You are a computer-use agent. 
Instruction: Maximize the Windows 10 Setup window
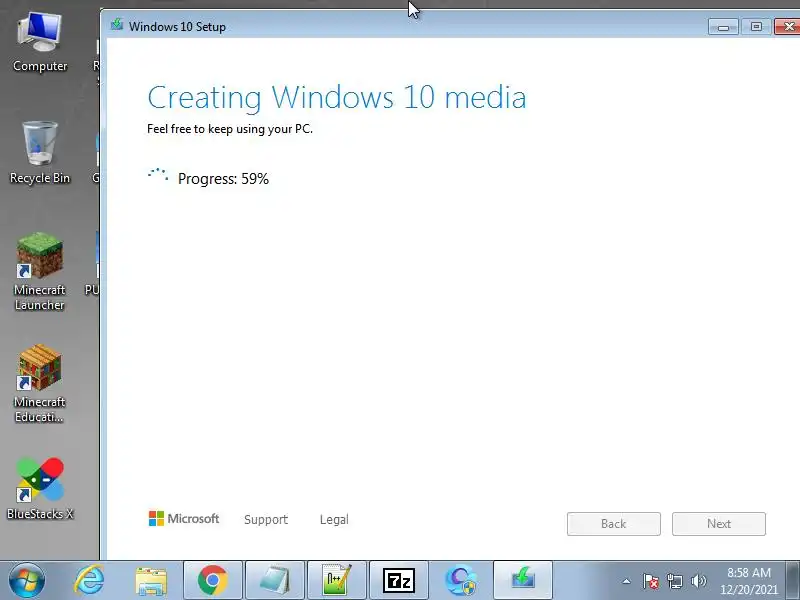[756, 27]
